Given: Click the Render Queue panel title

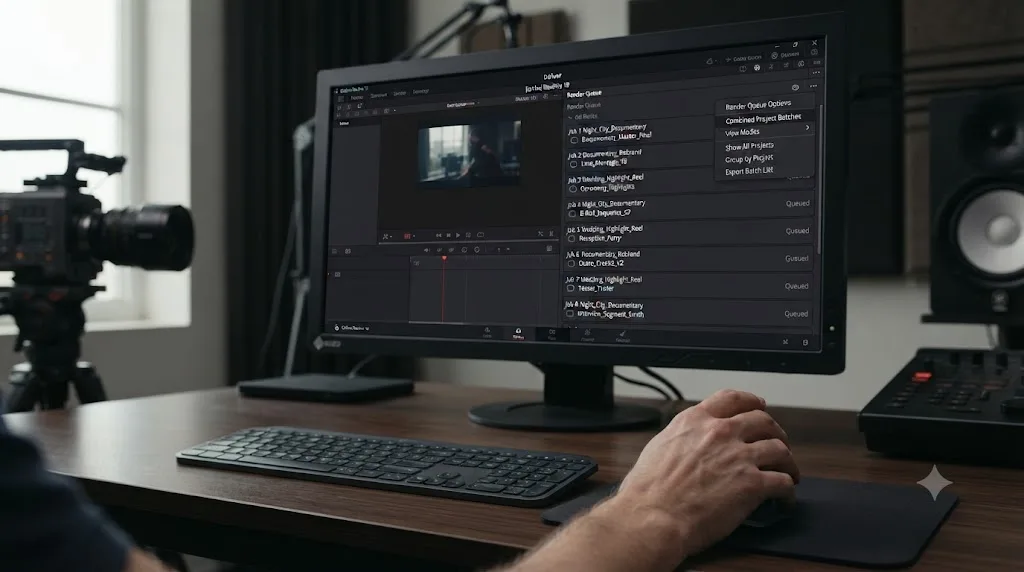Looking at the screenshot, I should tap(584, 94).
